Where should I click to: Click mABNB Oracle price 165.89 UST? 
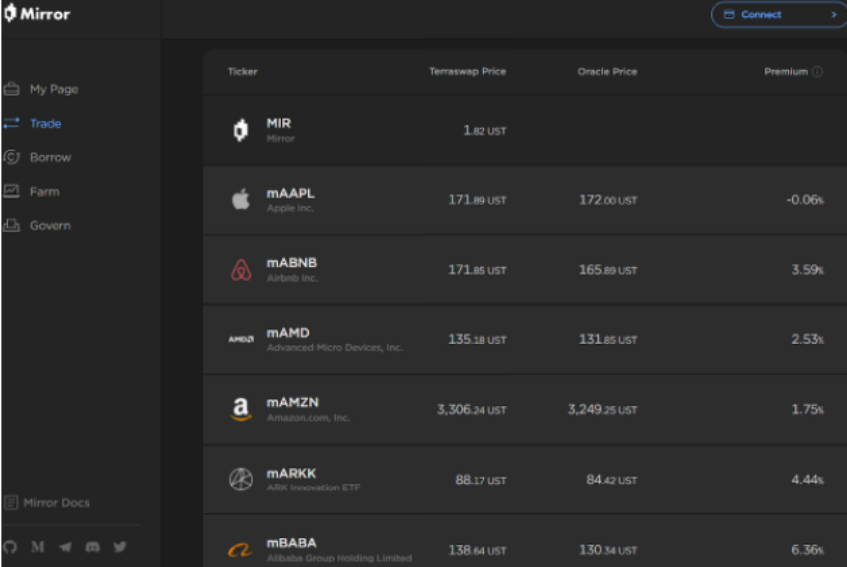click(x=608, y=270)
